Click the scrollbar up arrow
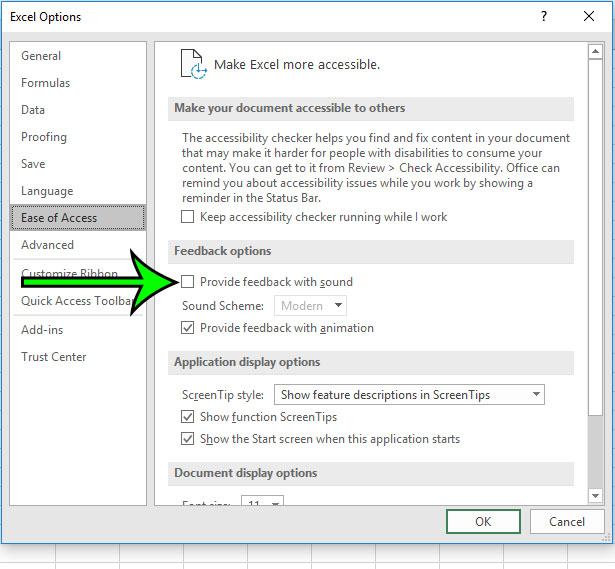This screenshot has width=615, height=569. pyautogui.click(x=595, y=51)
